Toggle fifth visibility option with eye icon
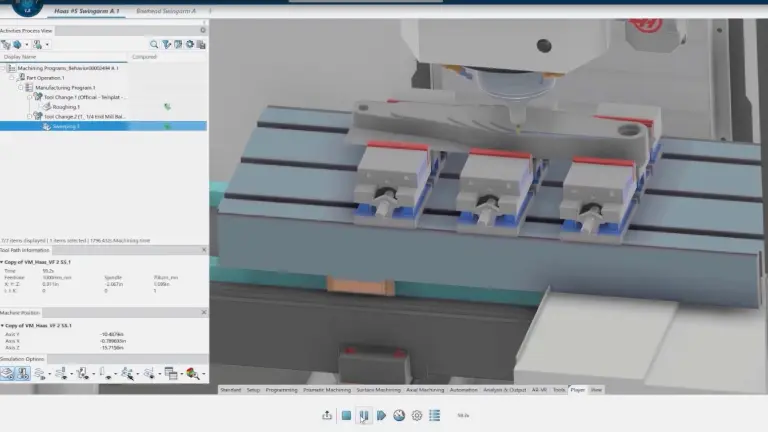768x432 pixels. tap(82, 374)
